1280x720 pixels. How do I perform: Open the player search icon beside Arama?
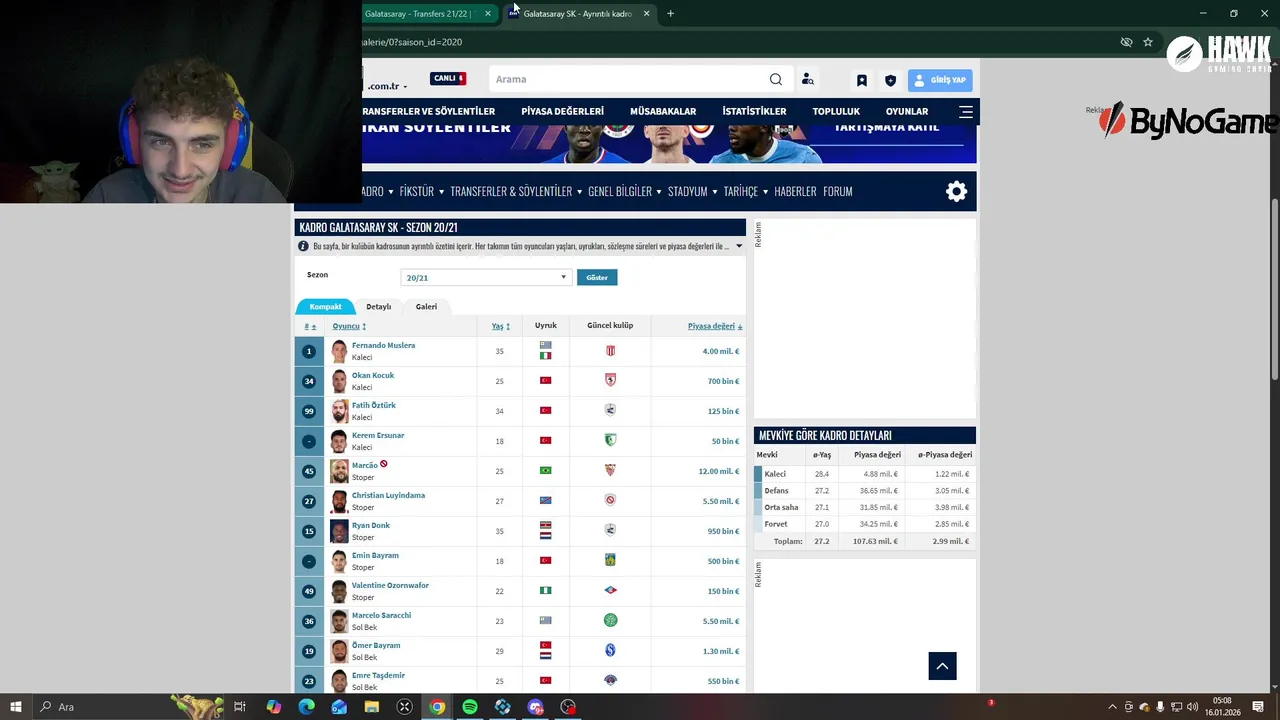(807, 79)
